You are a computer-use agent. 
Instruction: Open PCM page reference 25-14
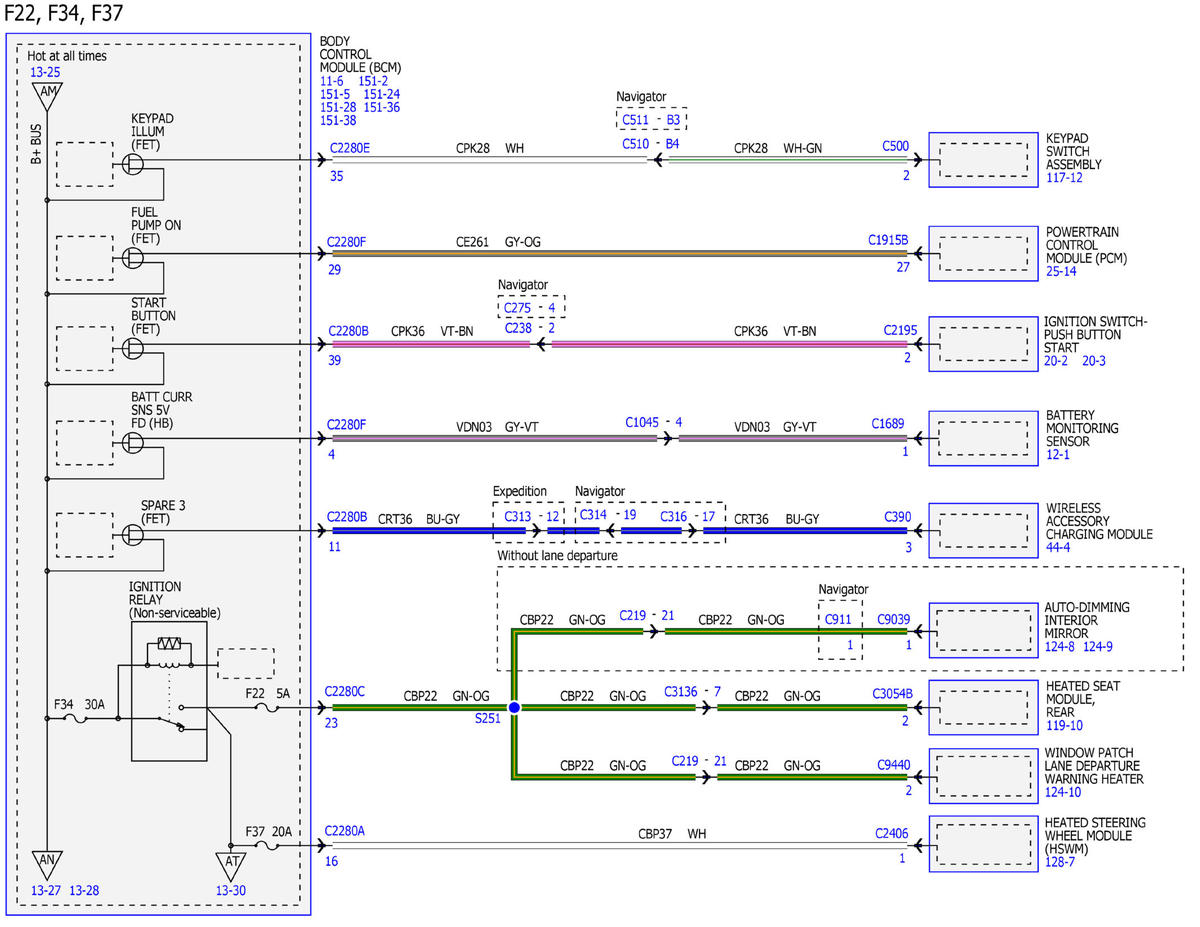coord(1062,272)
